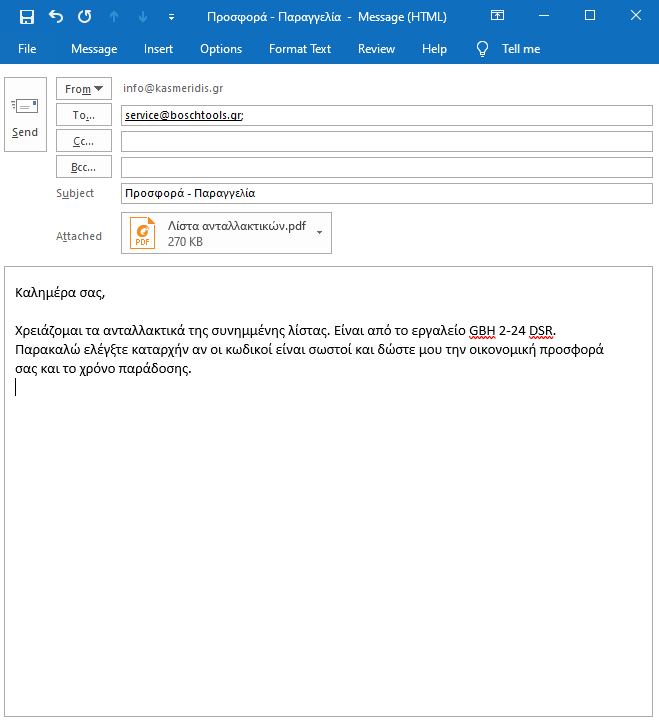Image resolution: width=659 pixels, height=720 pixels.
Task: Close the message window
Action: [636, 16]
